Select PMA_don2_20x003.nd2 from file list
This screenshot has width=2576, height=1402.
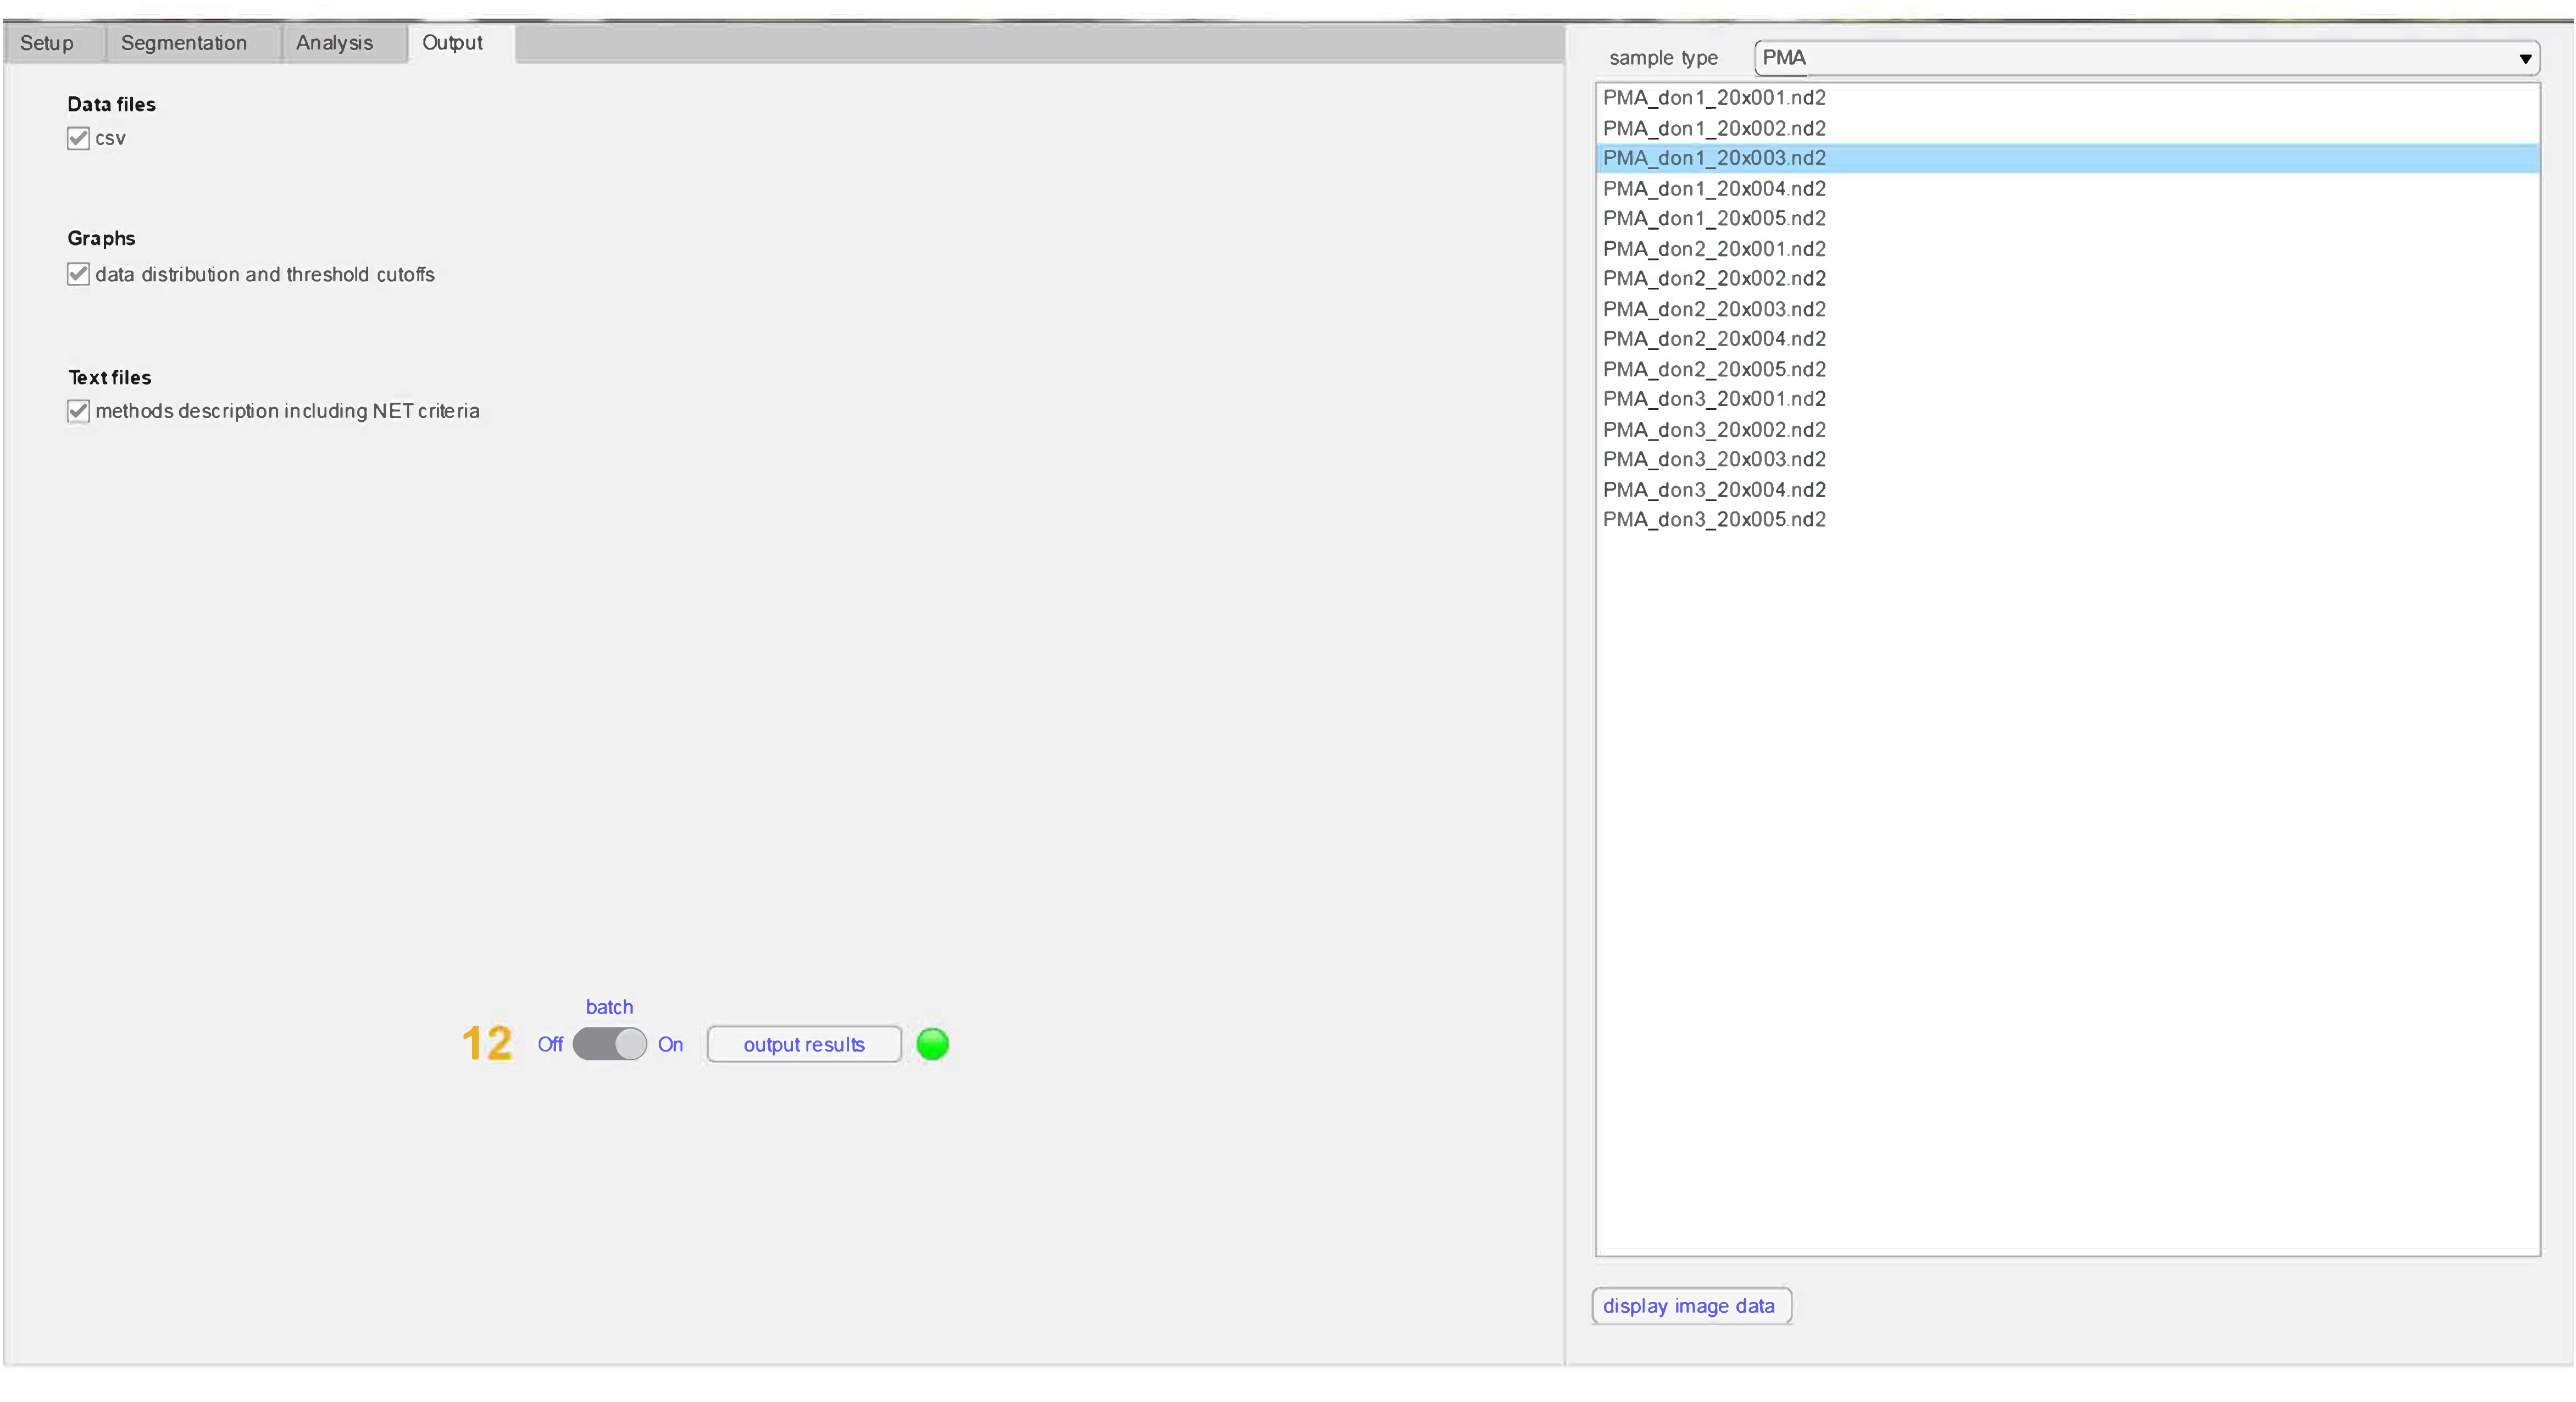coord(1714,309)
